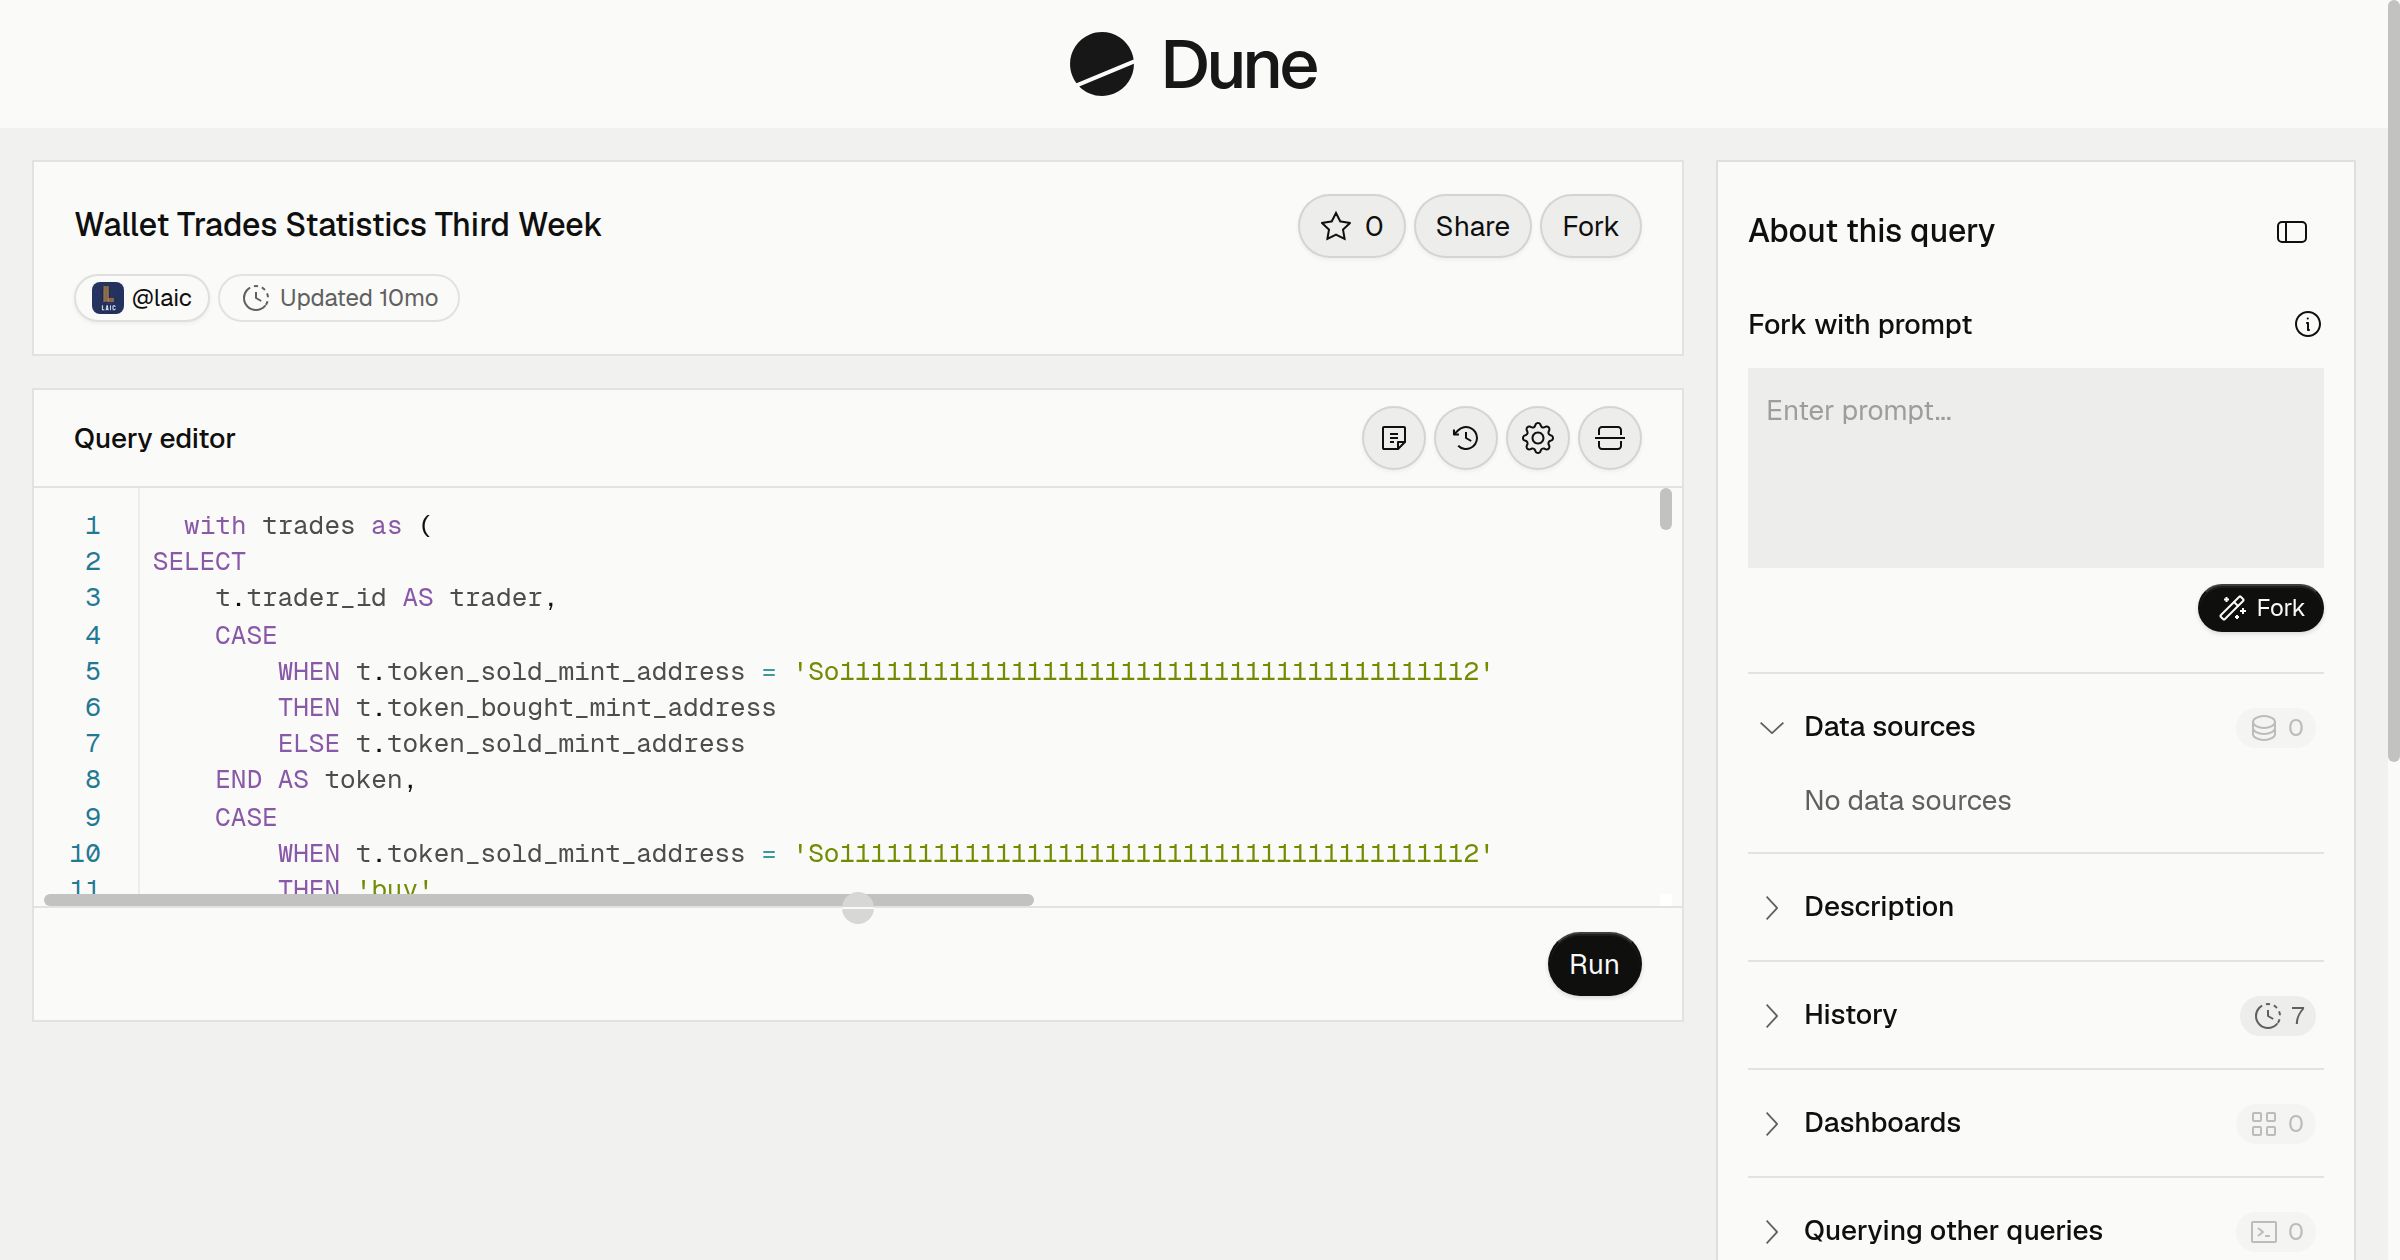The width and height of the screenshot is (2400, 1260).
Task: Click the Querying other queries count badge
Action: click(2276, 1231)
